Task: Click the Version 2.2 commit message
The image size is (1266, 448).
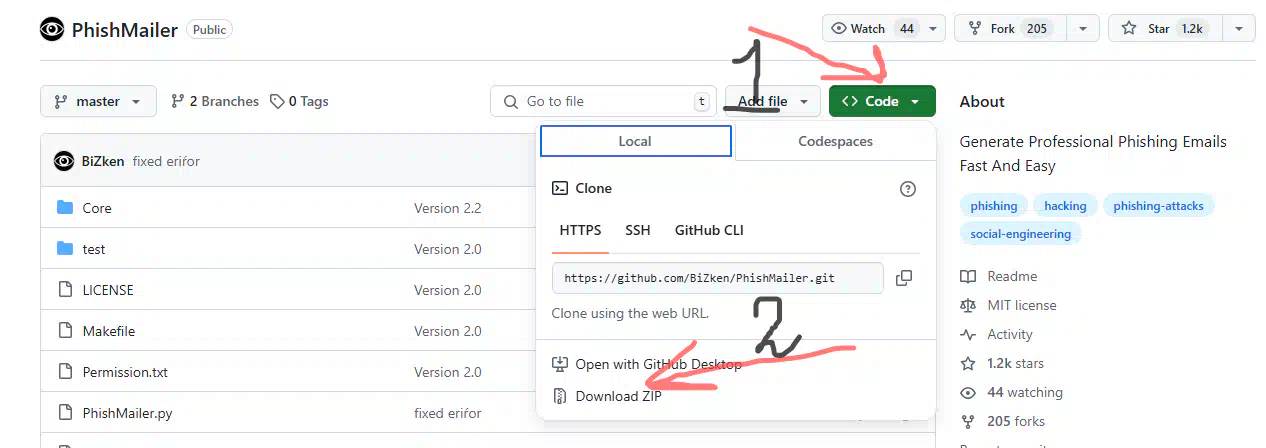Action: (448, 208)
